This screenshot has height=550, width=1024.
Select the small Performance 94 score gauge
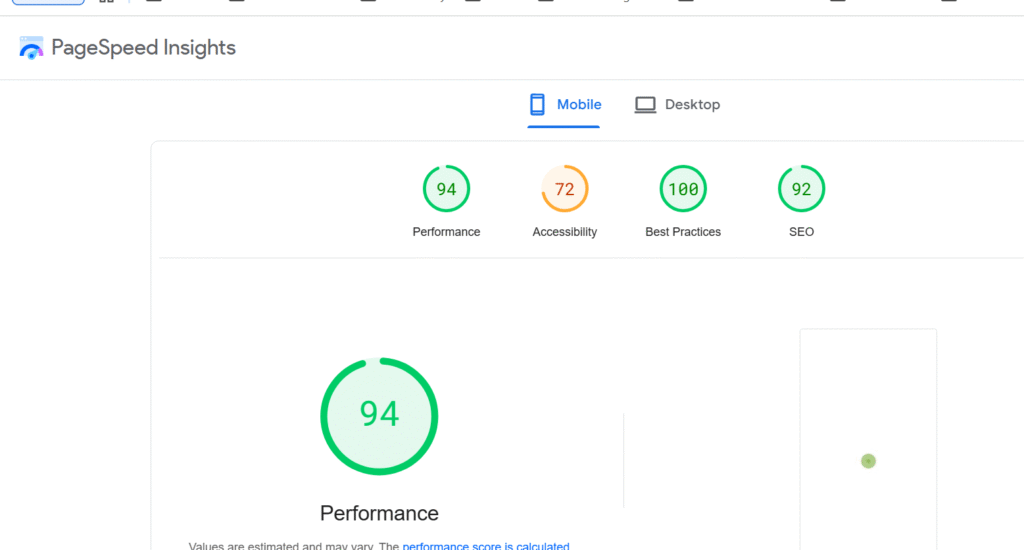click(x=446, y=189)
